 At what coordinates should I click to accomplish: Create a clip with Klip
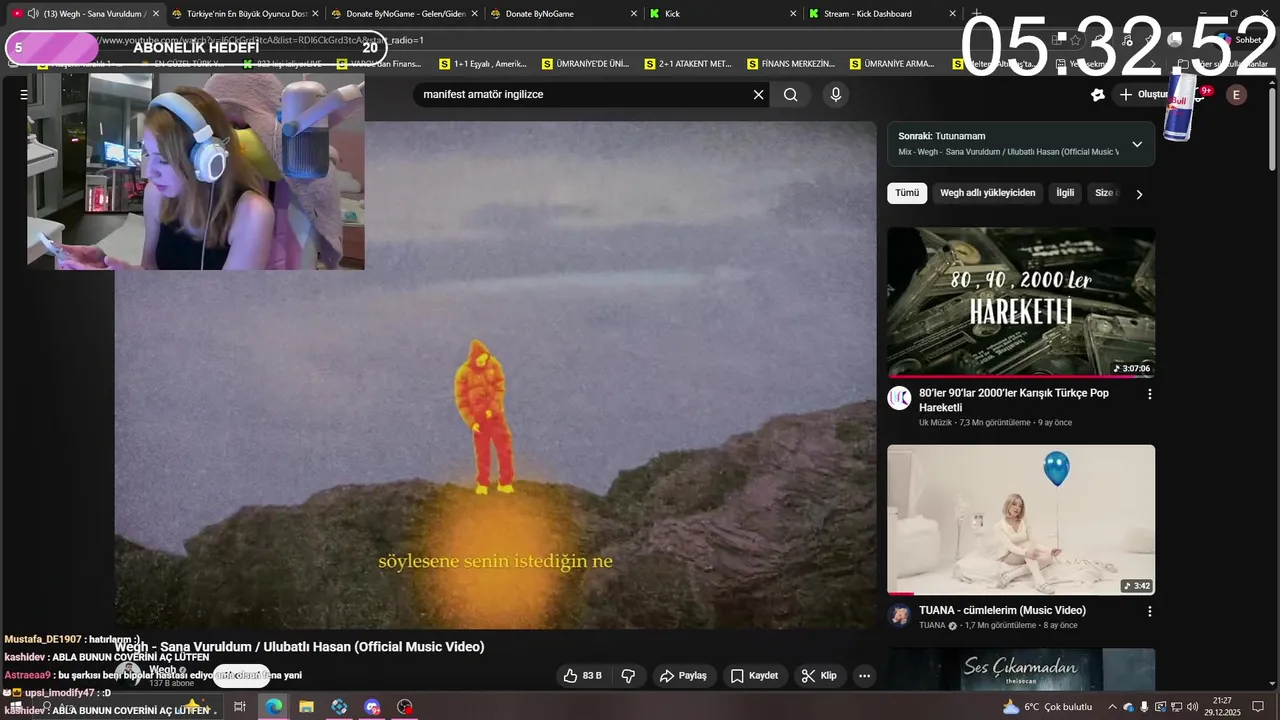click(819, 676)
